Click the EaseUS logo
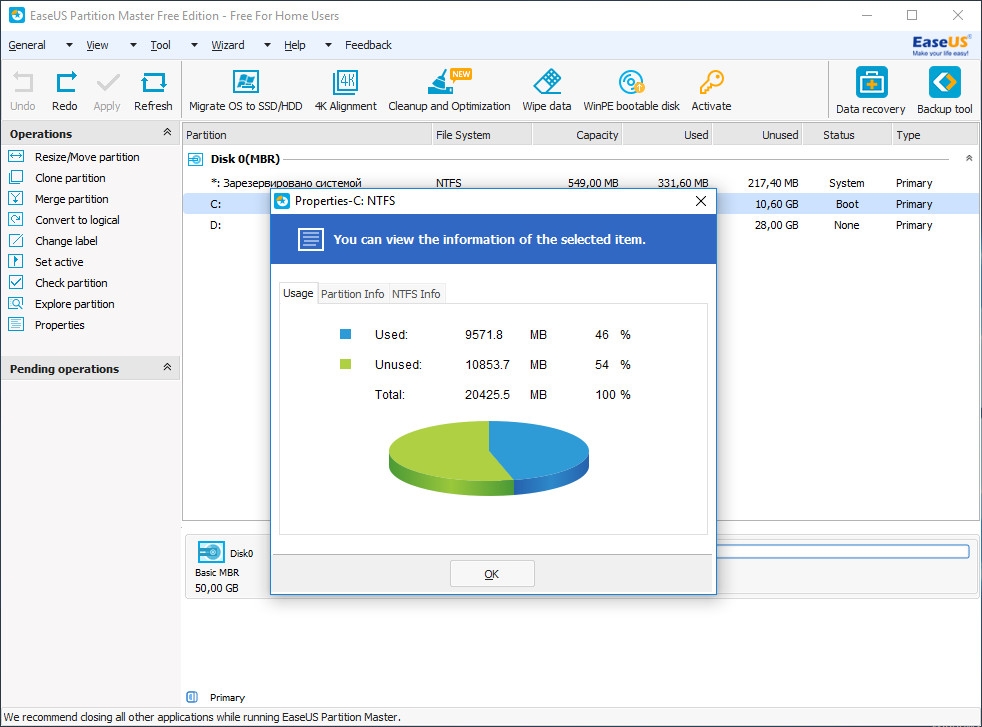 941,45
